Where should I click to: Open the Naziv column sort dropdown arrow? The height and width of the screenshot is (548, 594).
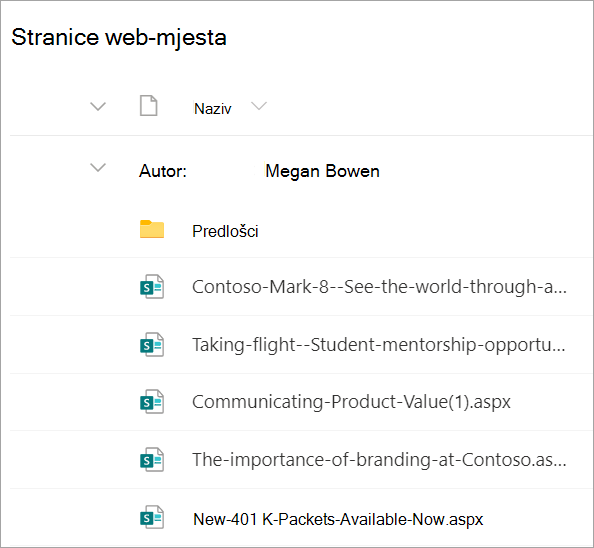pyautogui.click(x=259, y=106)
